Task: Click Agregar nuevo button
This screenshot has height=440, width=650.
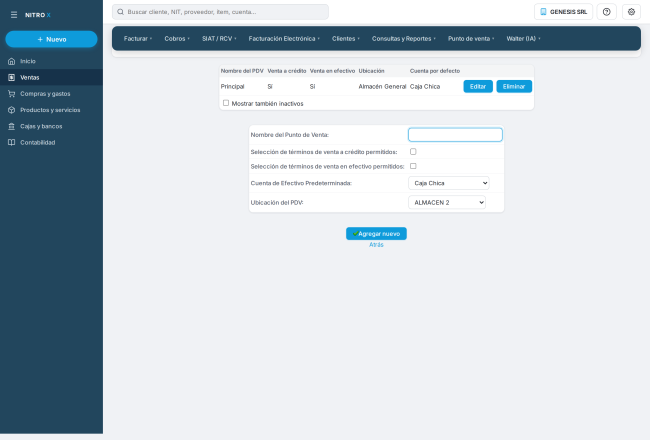Action: [376, 233]
